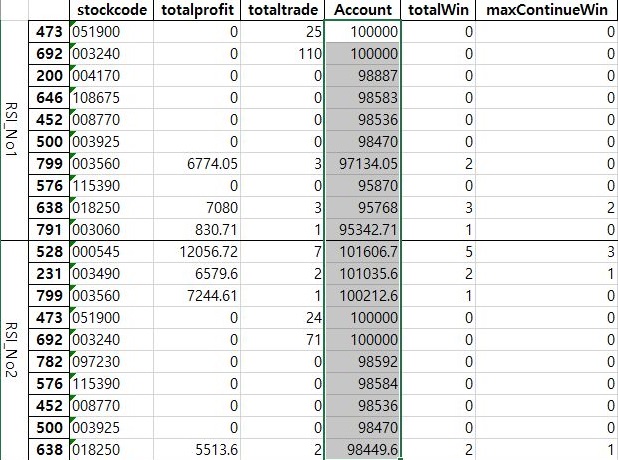Select row index cell 528

(x=49, y=251)
